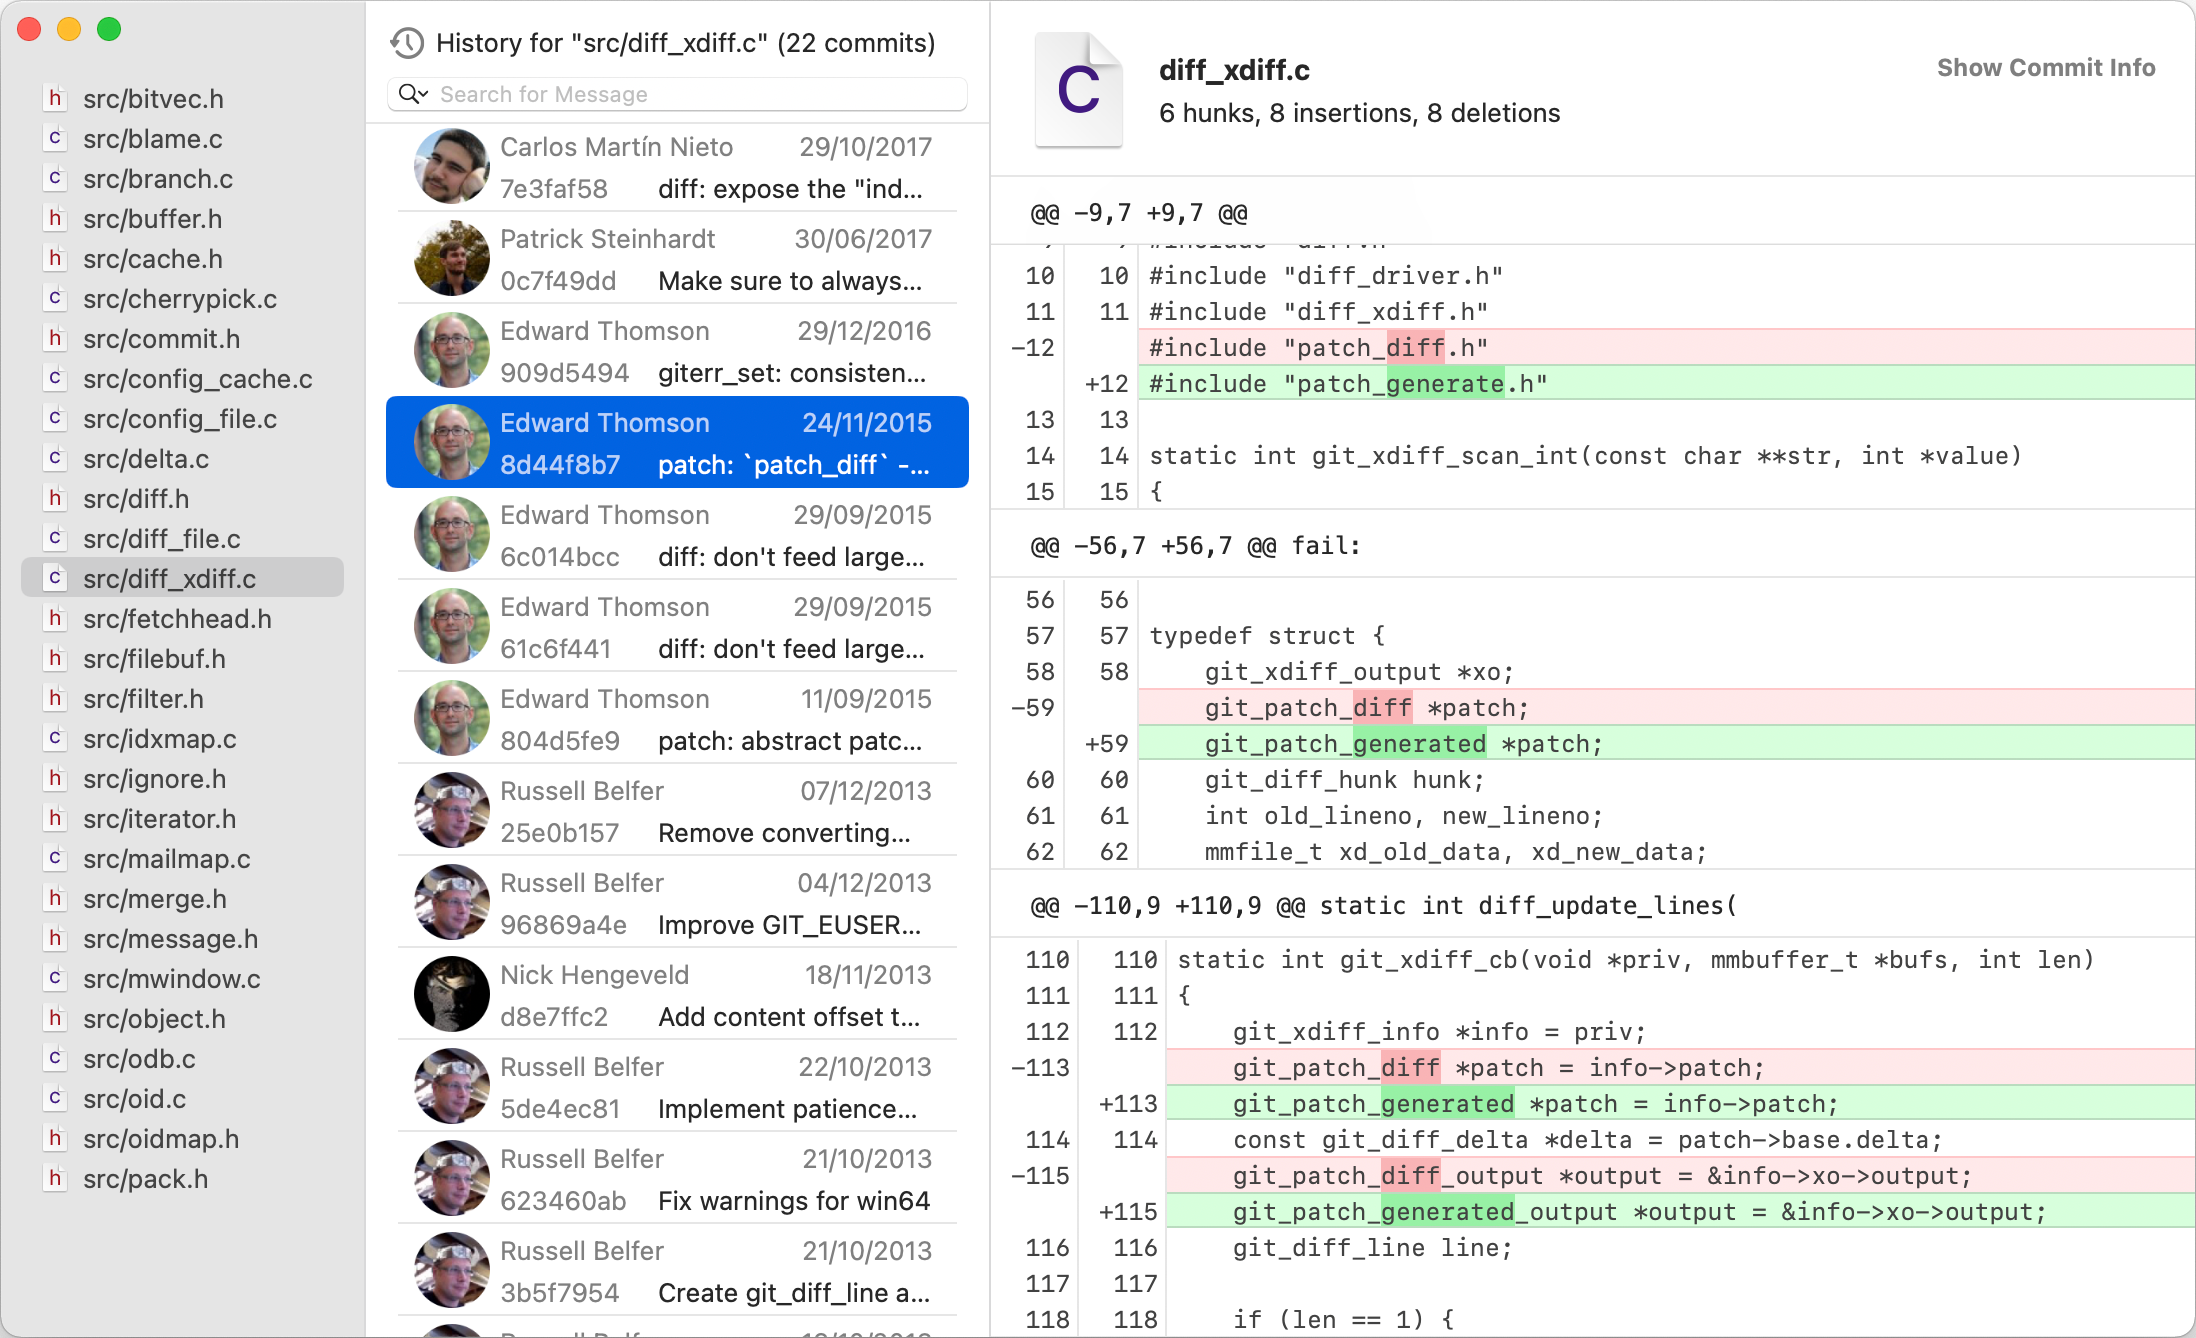The image size is (2196, 1338).
Task: Click hunk header @@ -9,7 +9,7 @@
Action: point(1139,213)
